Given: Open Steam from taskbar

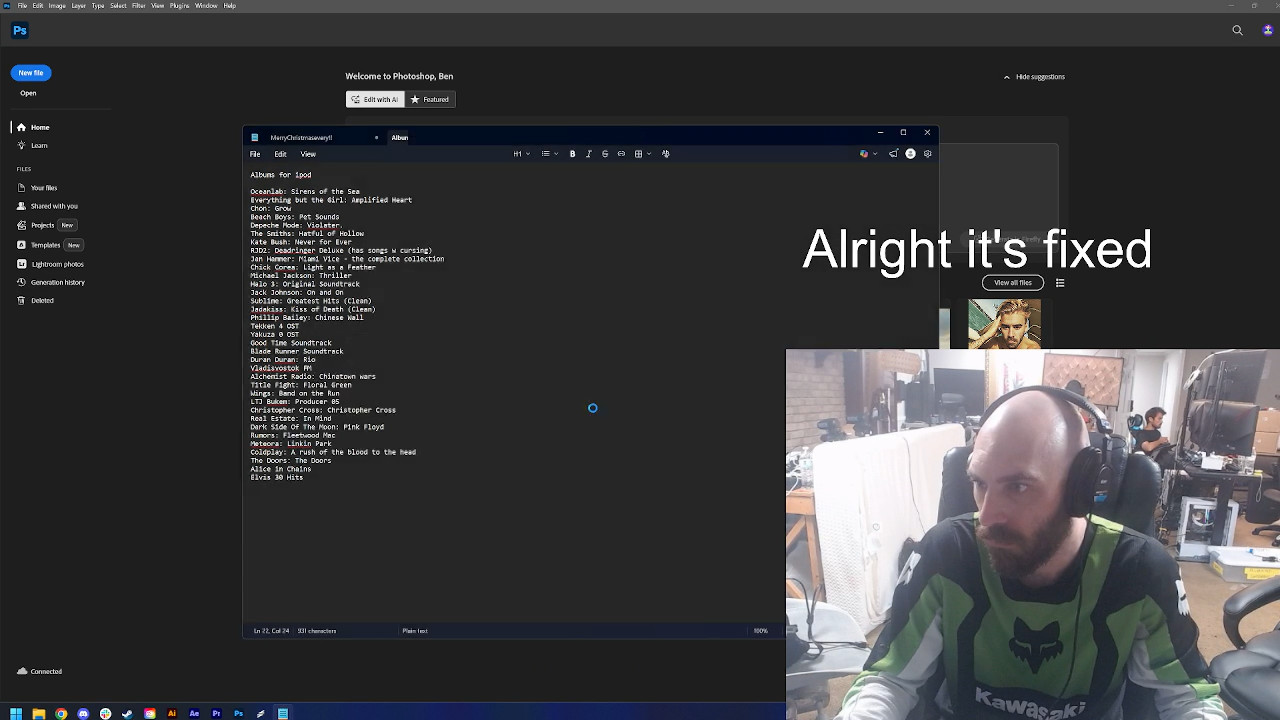Looking at the screenshot, I should pos(127,713).
